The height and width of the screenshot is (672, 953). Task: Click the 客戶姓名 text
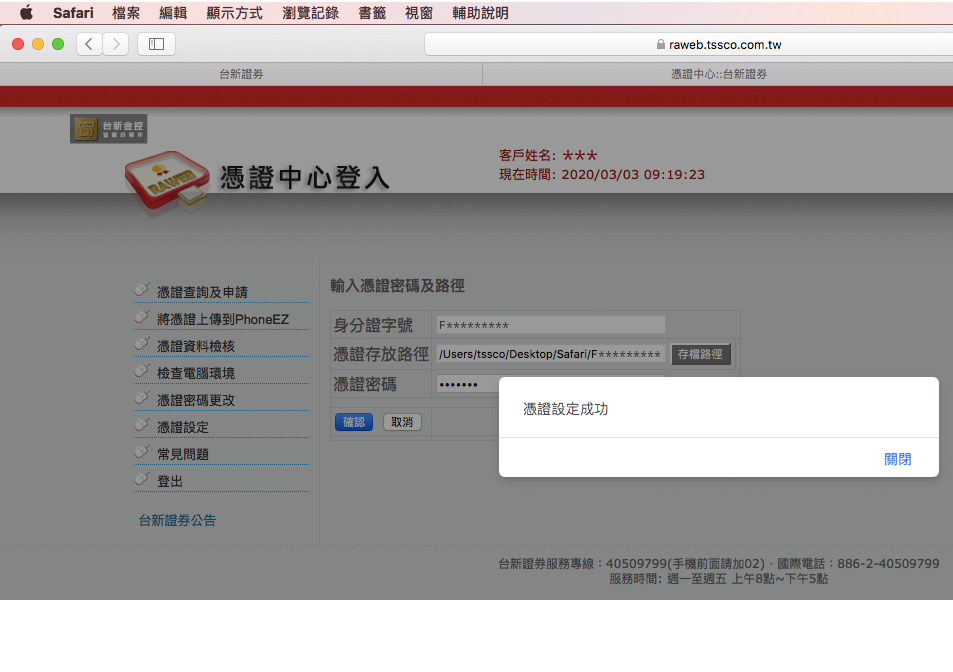[548, 156]
